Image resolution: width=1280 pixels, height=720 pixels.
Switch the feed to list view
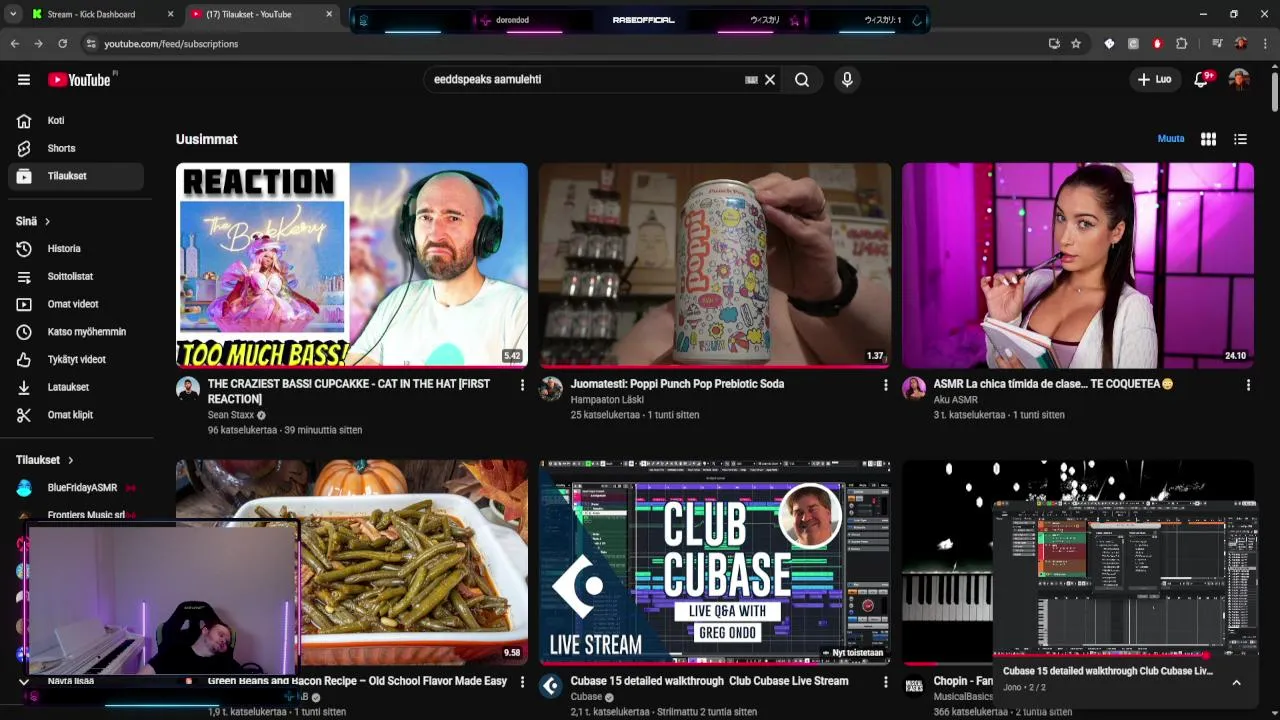(1240, 139)
